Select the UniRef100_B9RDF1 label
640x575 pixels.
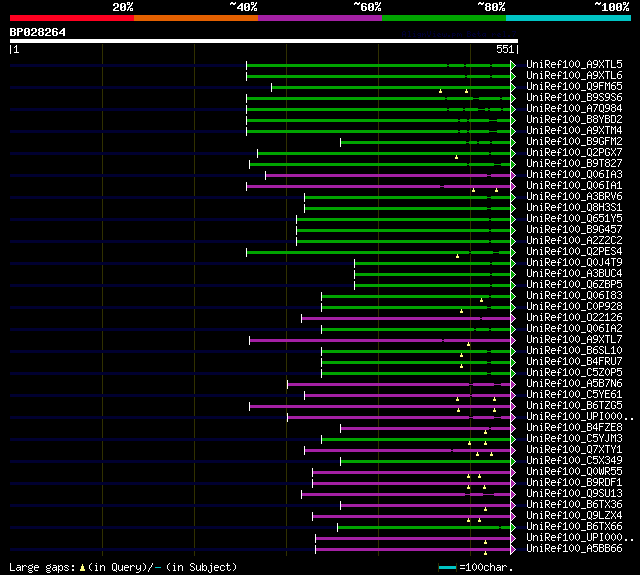click(574, 483)
